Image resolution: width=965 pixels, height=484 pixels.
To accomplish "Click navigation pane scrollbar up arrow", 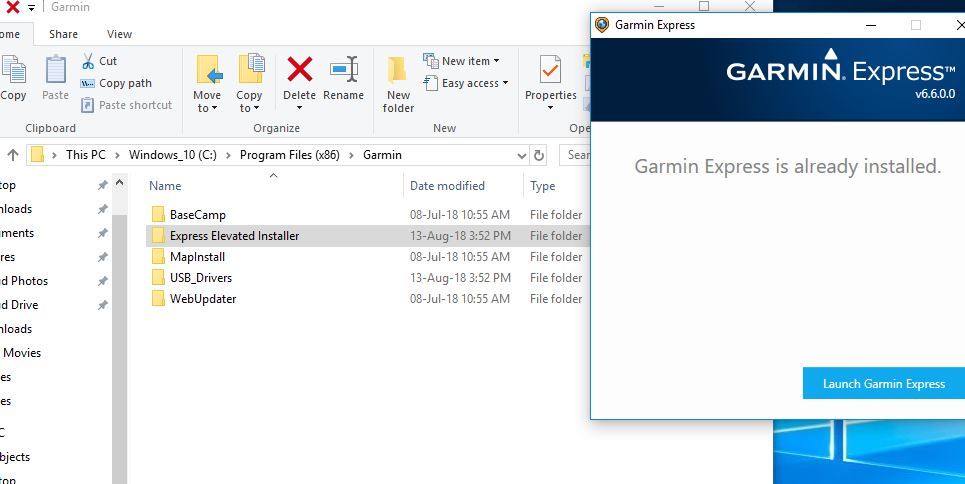I will (x=119, y=183).
